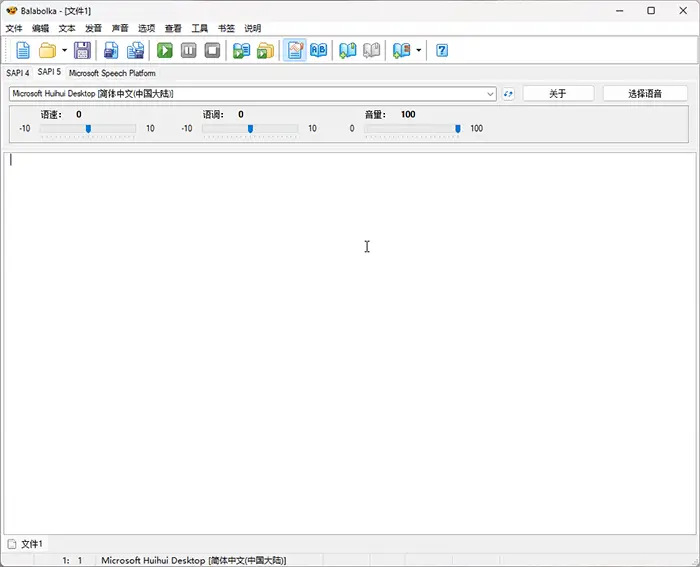Click the cursor position 1: 1 in status bar

point(72,560)
